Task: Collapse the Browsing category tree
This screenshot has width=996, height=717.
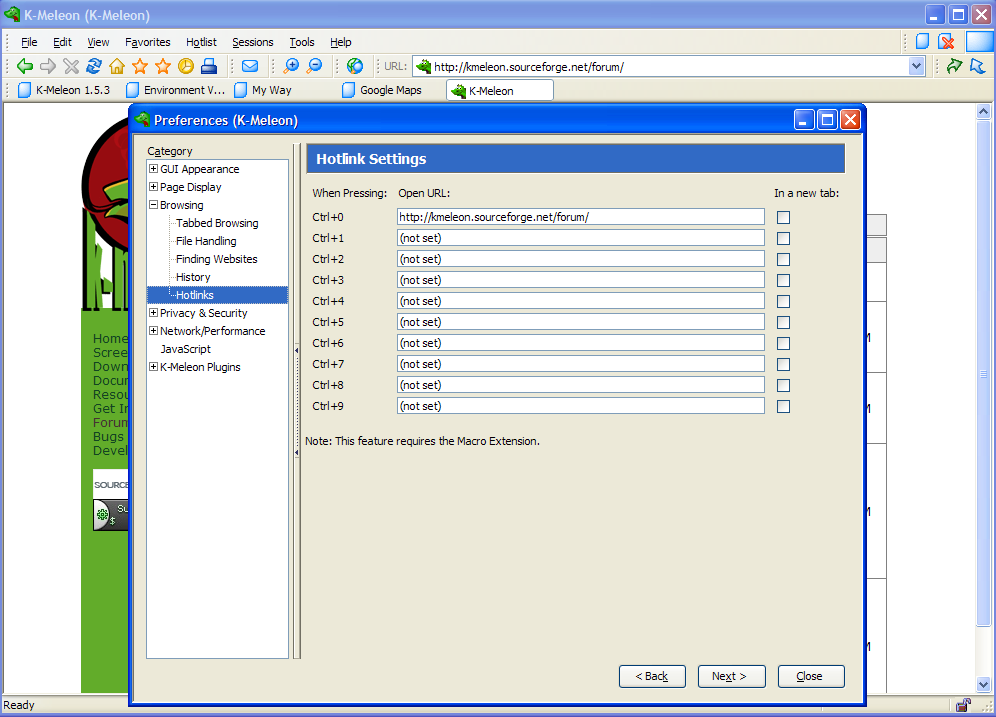Action: pos(153,205)
